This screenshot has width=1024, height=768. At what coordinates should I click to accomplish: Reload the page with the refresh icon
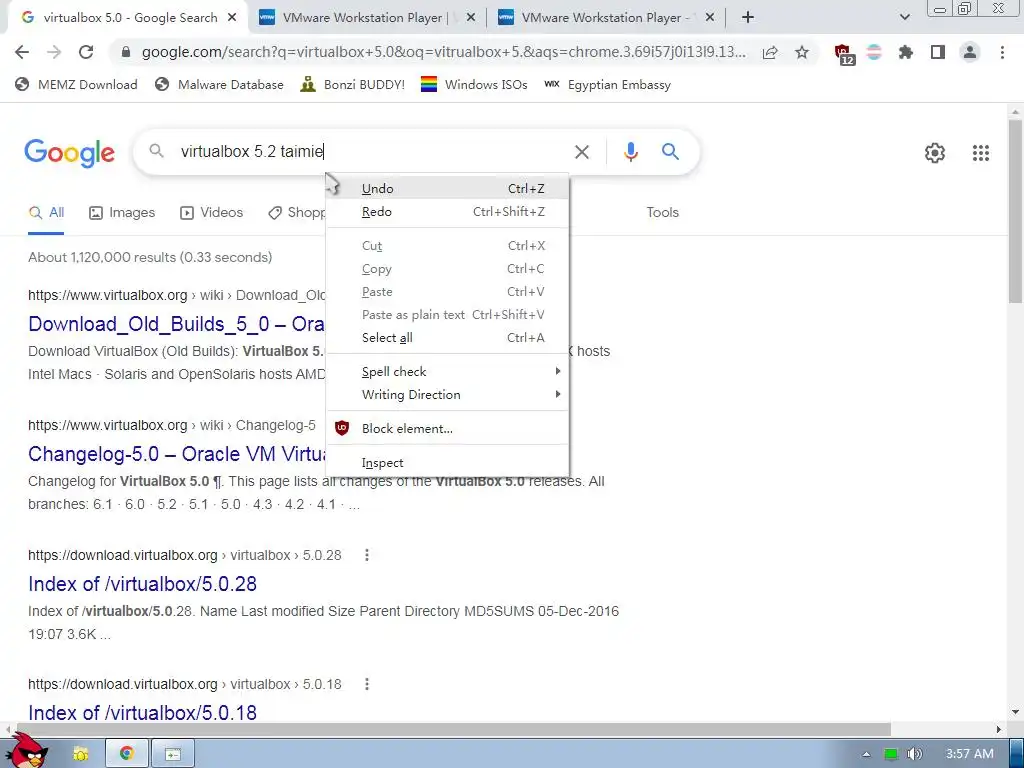click(86, 52)
